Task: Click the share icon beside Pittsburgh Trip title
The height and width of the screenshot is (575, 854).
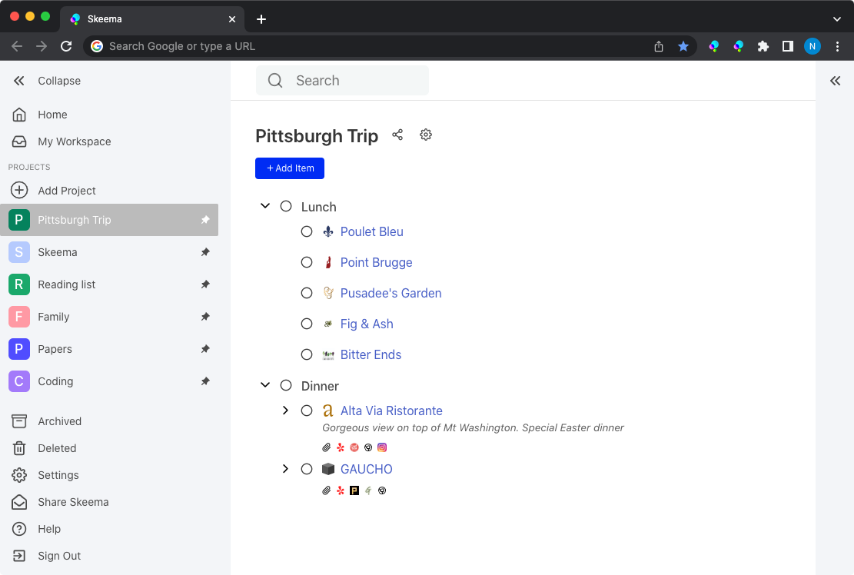Action: (398, 134)
